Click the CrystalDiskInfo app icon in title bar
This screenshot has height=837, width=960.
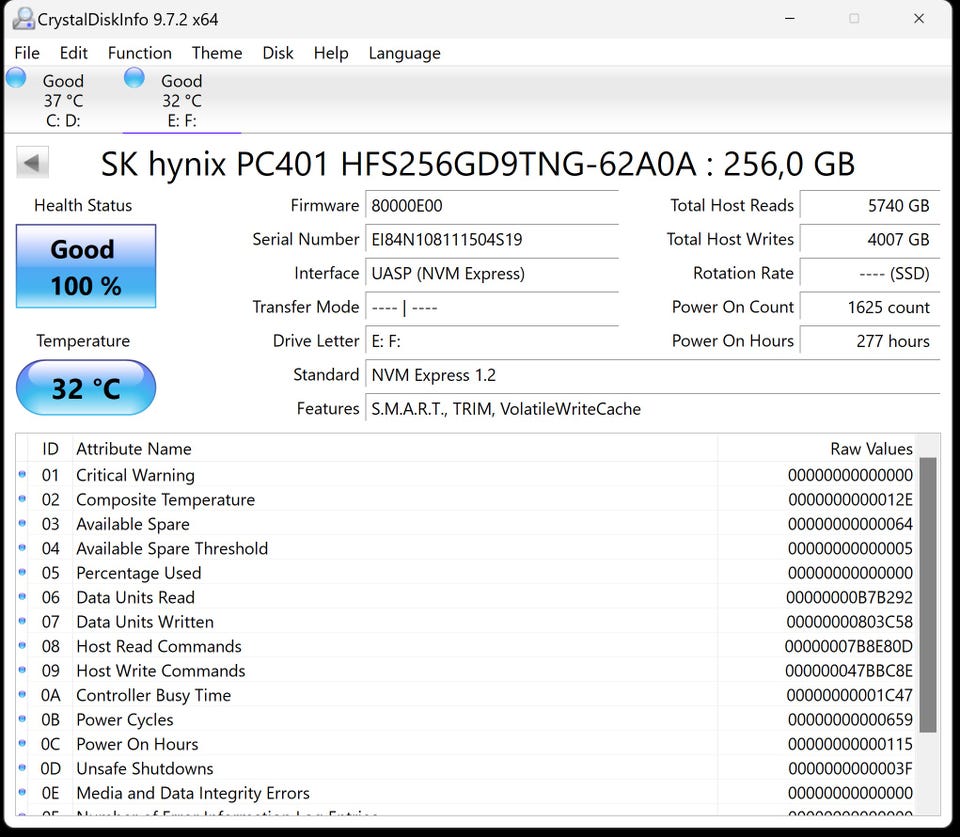(x=22, y=19)
